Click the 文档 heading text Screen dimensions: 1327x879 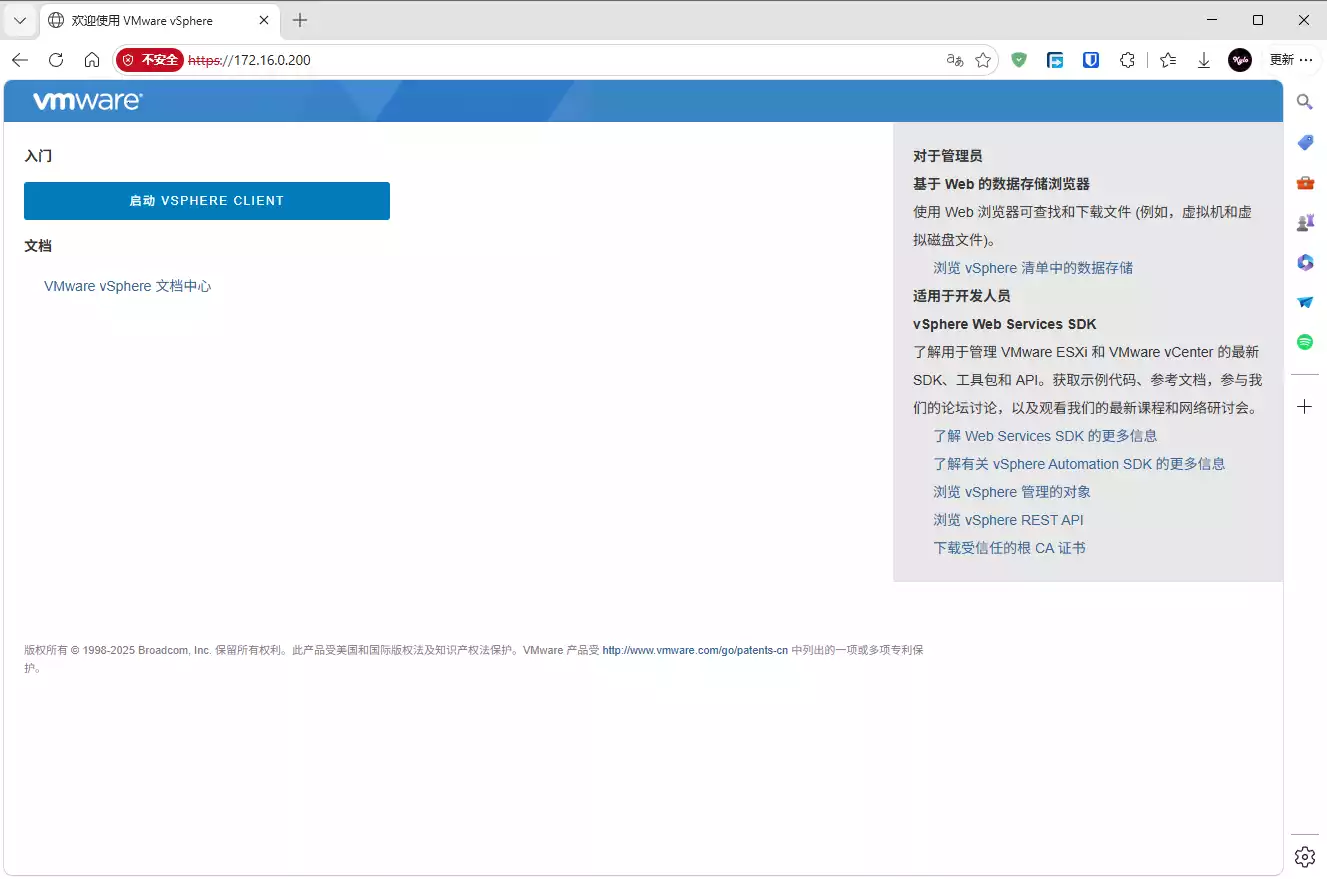point(38,246)
